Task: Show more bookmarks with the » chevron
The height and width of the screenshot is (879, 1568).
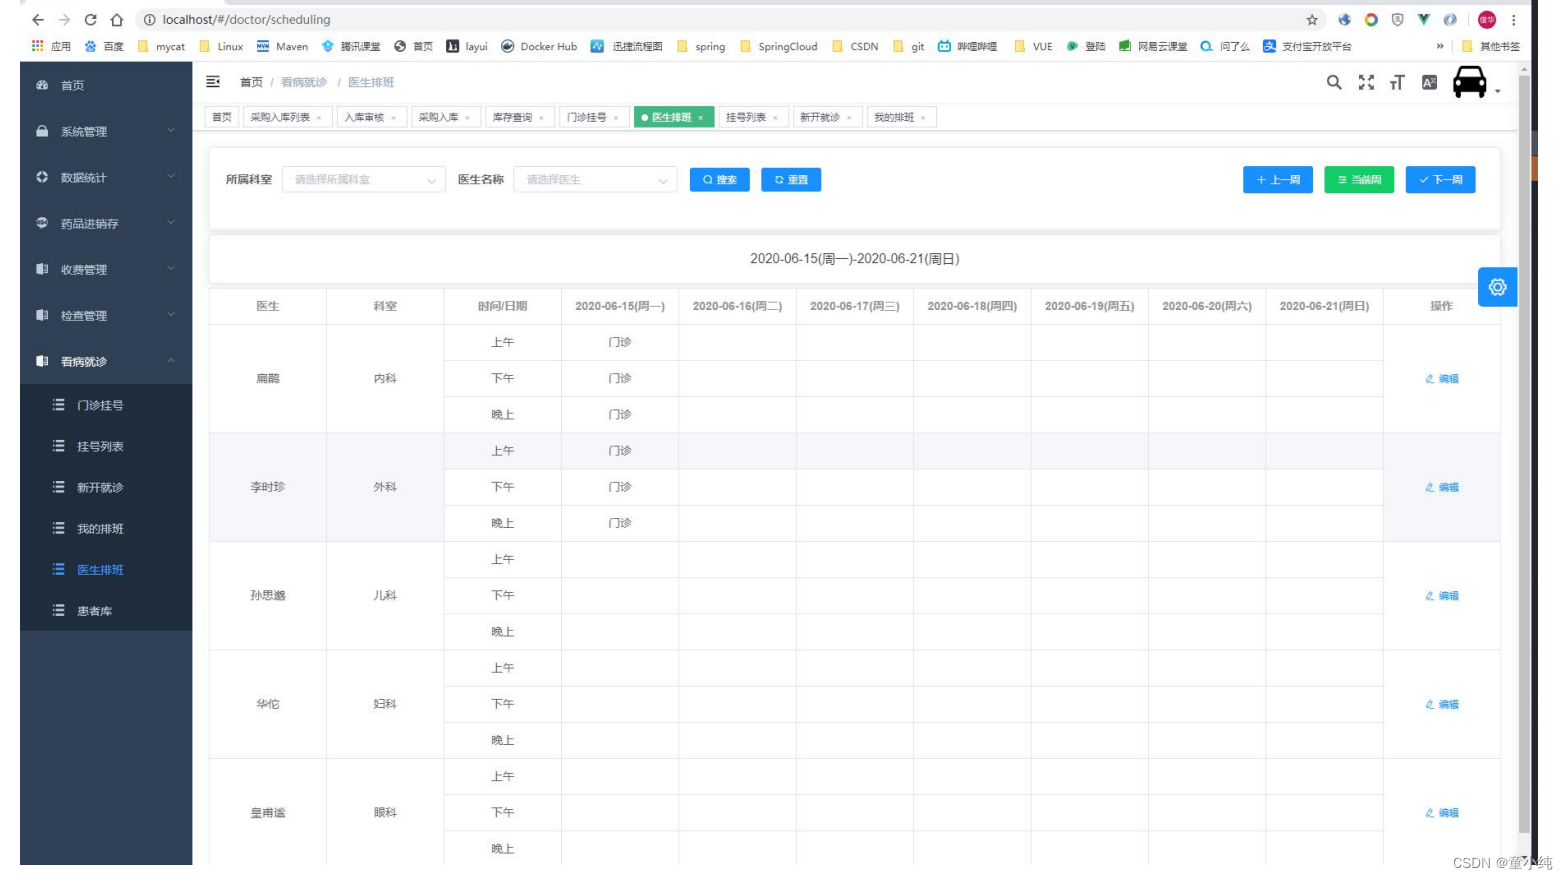Action: 1440,46
